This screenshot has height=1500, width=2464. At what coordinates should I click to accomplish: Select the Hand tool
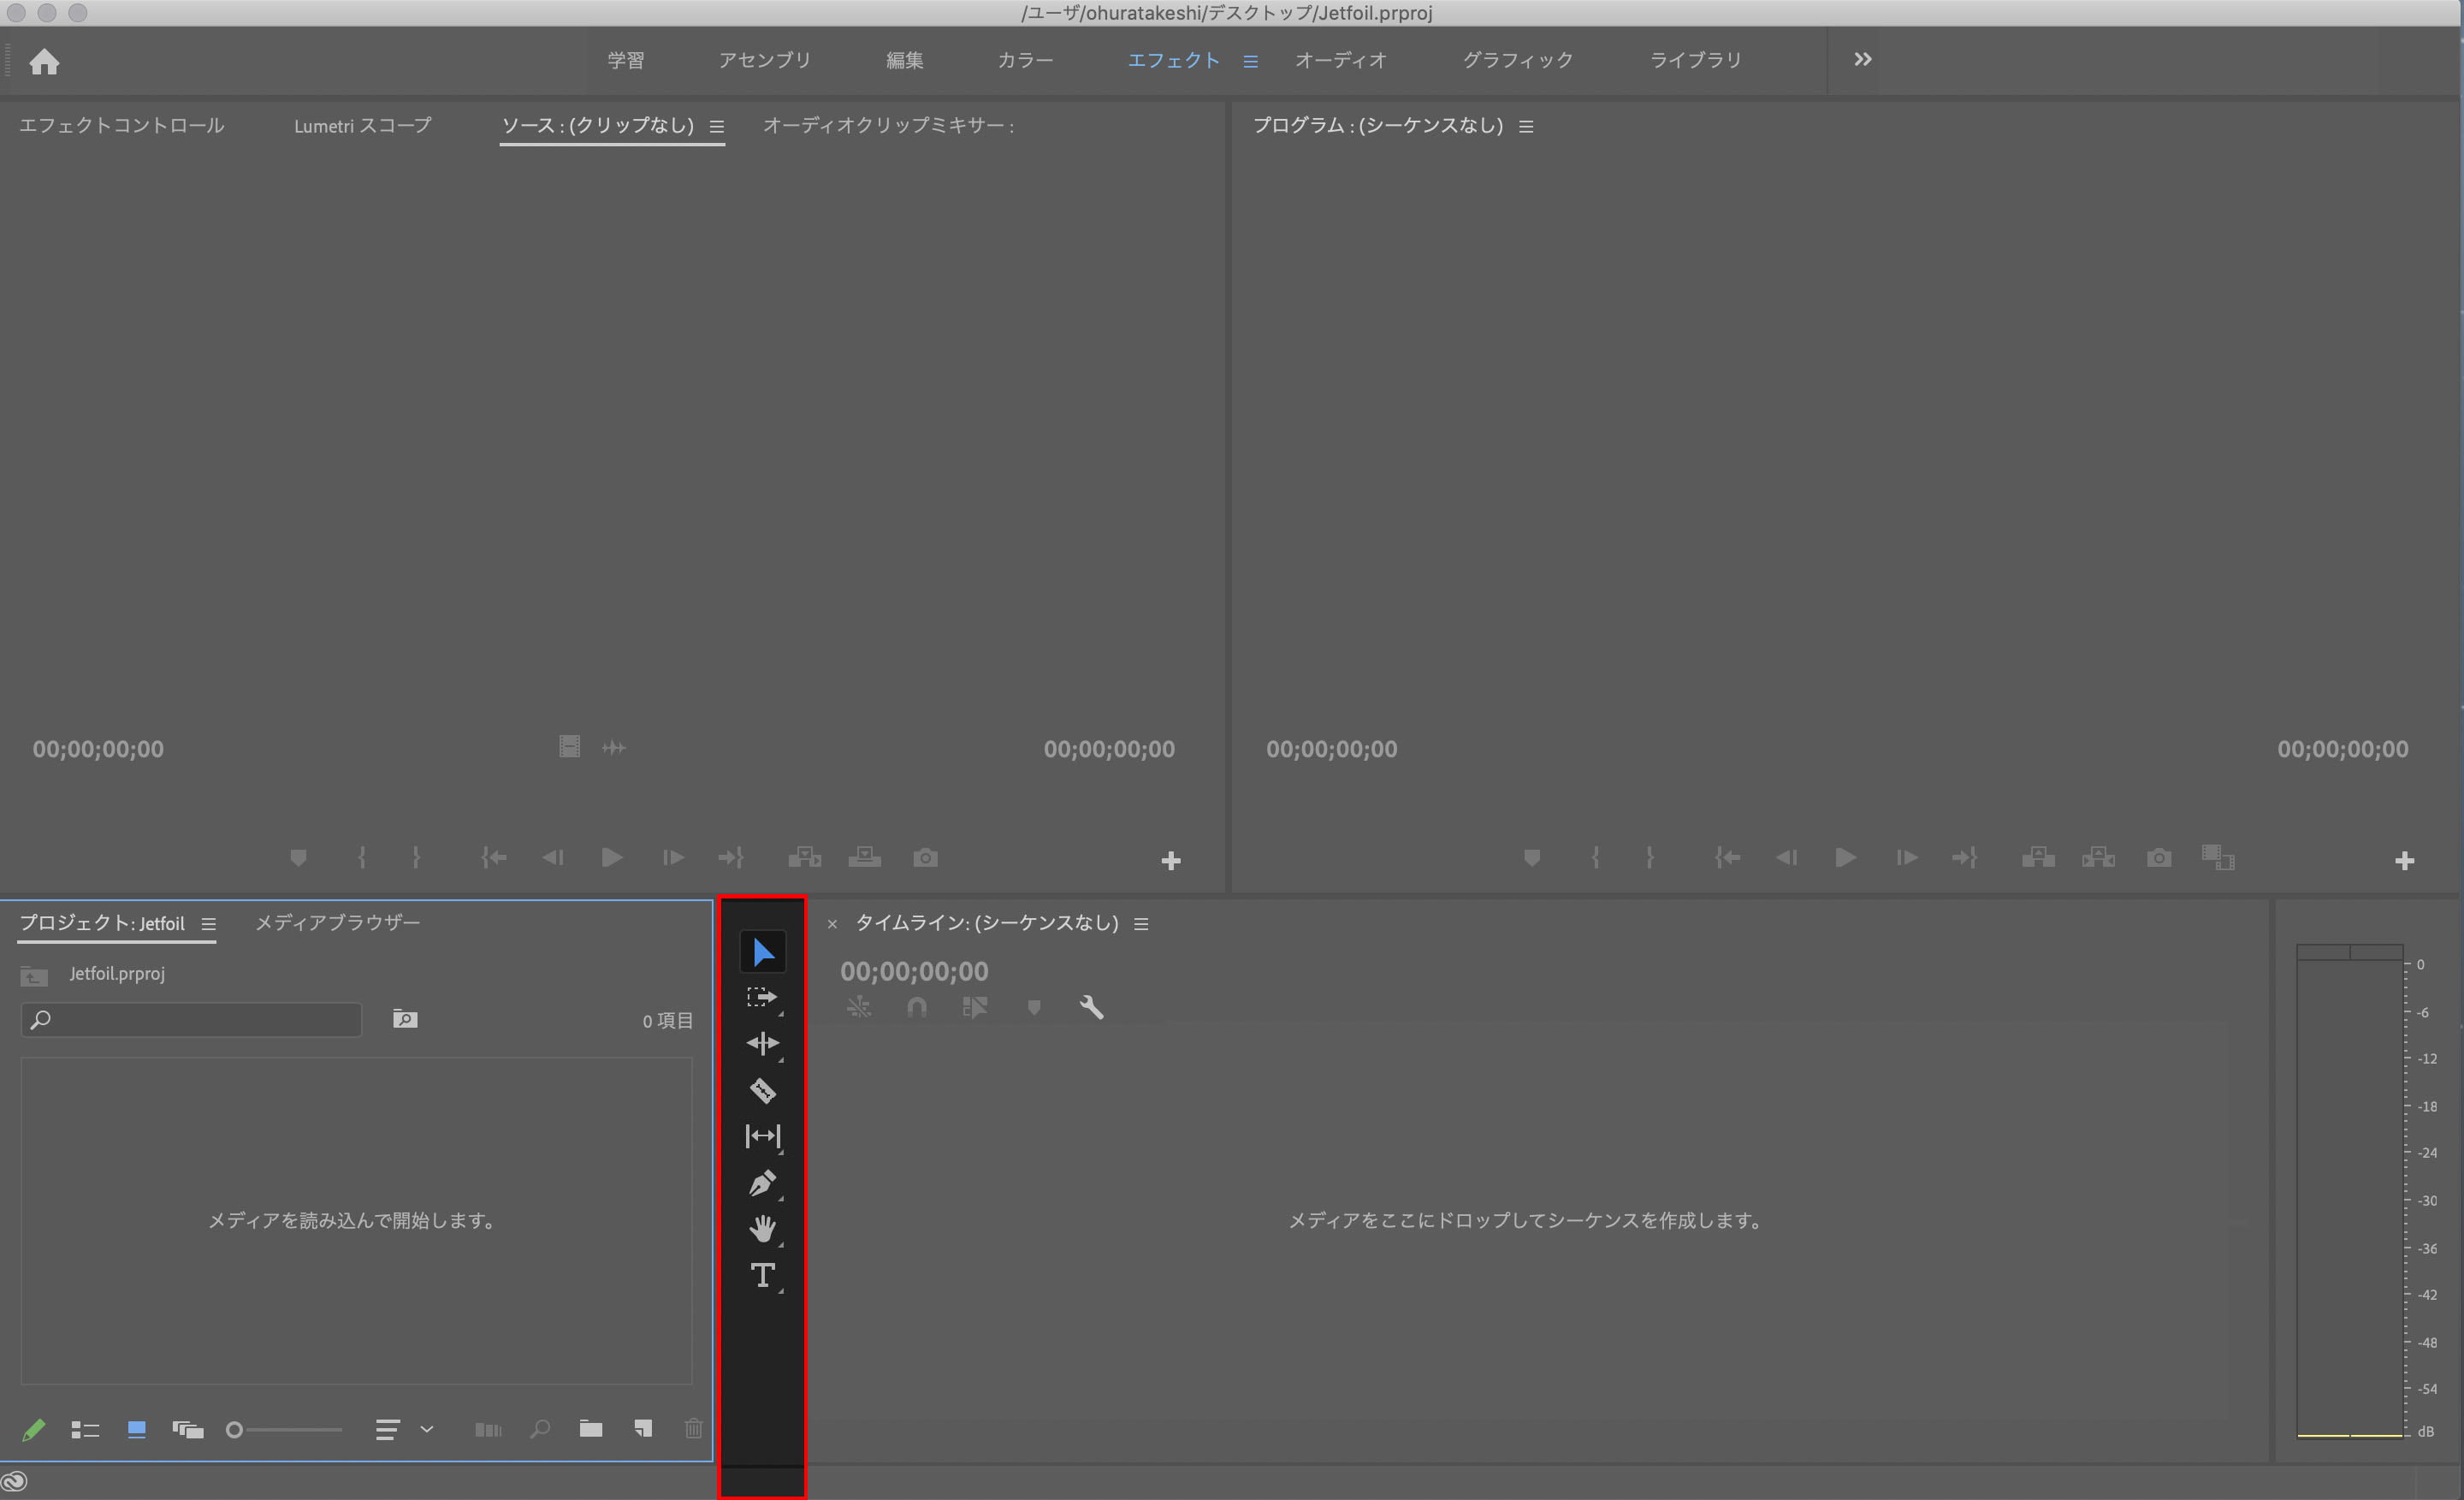[x=762, y=1229]
